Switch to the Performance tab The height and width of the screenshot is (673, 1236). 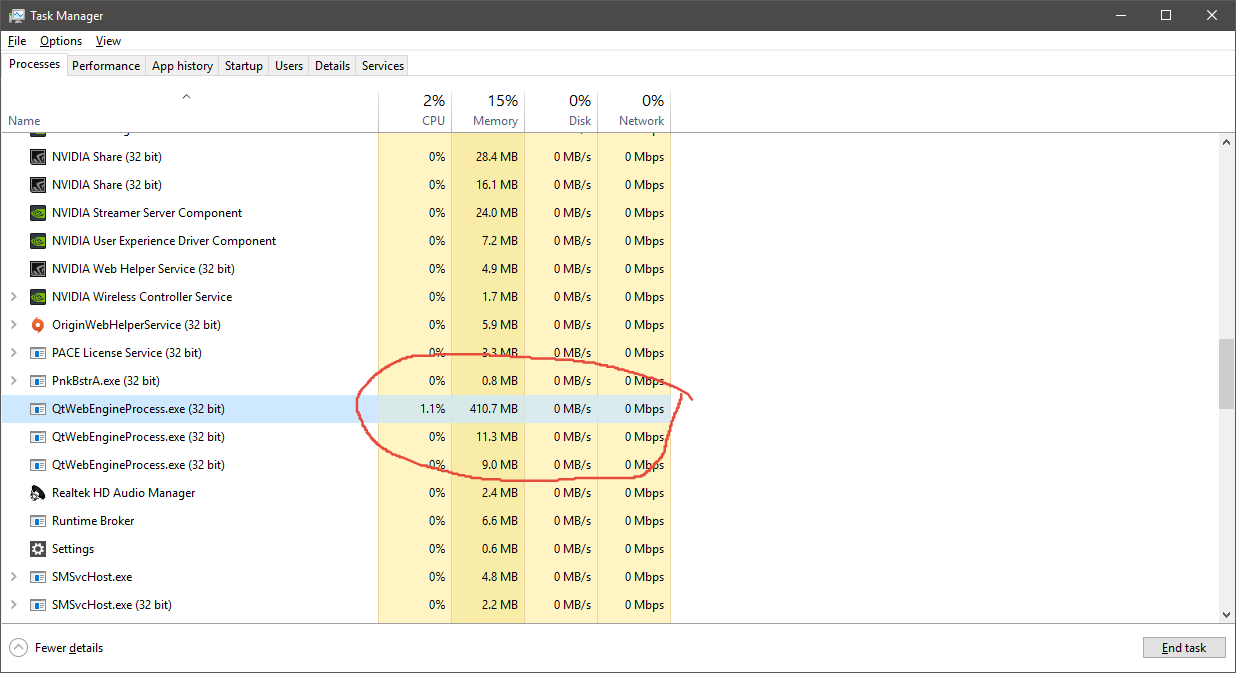[x=106, y=65]
